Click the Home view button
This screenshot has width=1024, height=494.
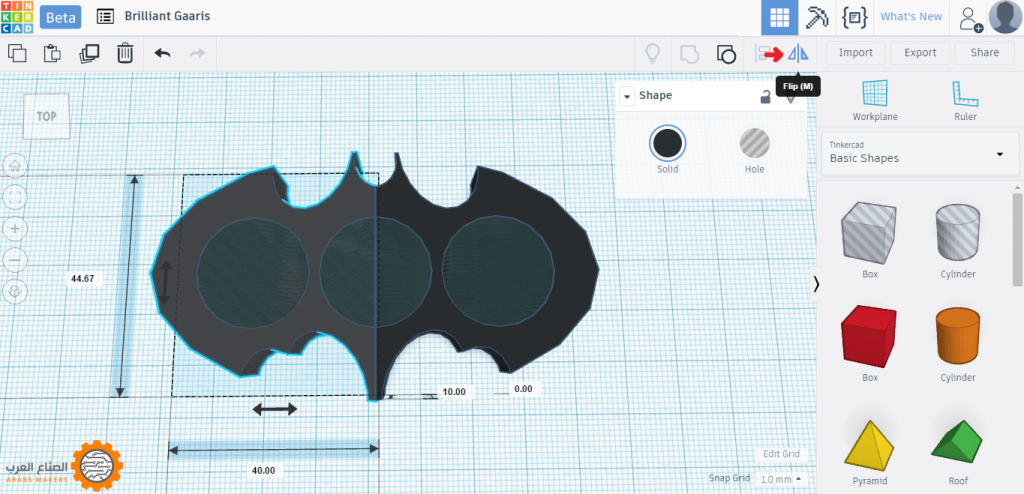[15, 166]
